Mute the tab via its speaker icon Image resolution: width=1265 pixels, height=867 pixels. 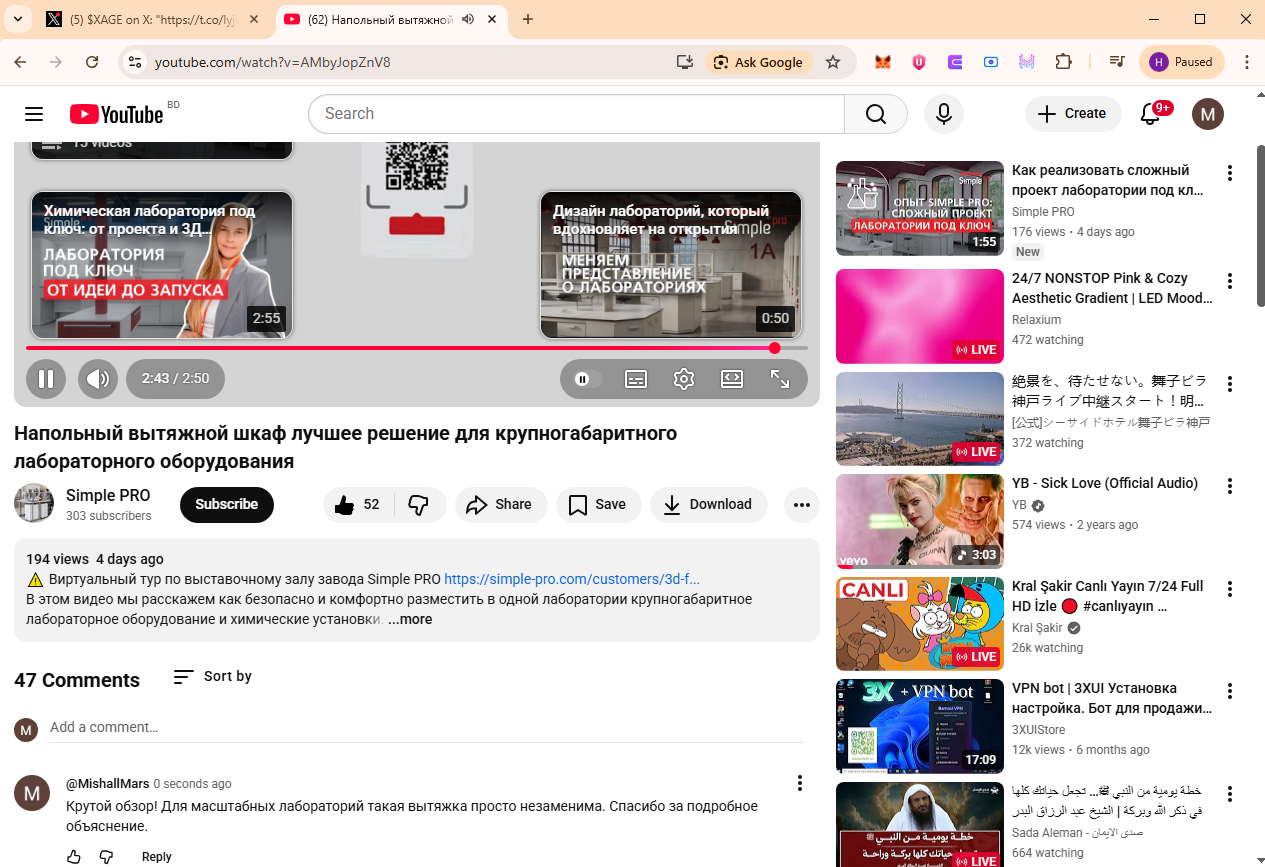tap(467, 19)
